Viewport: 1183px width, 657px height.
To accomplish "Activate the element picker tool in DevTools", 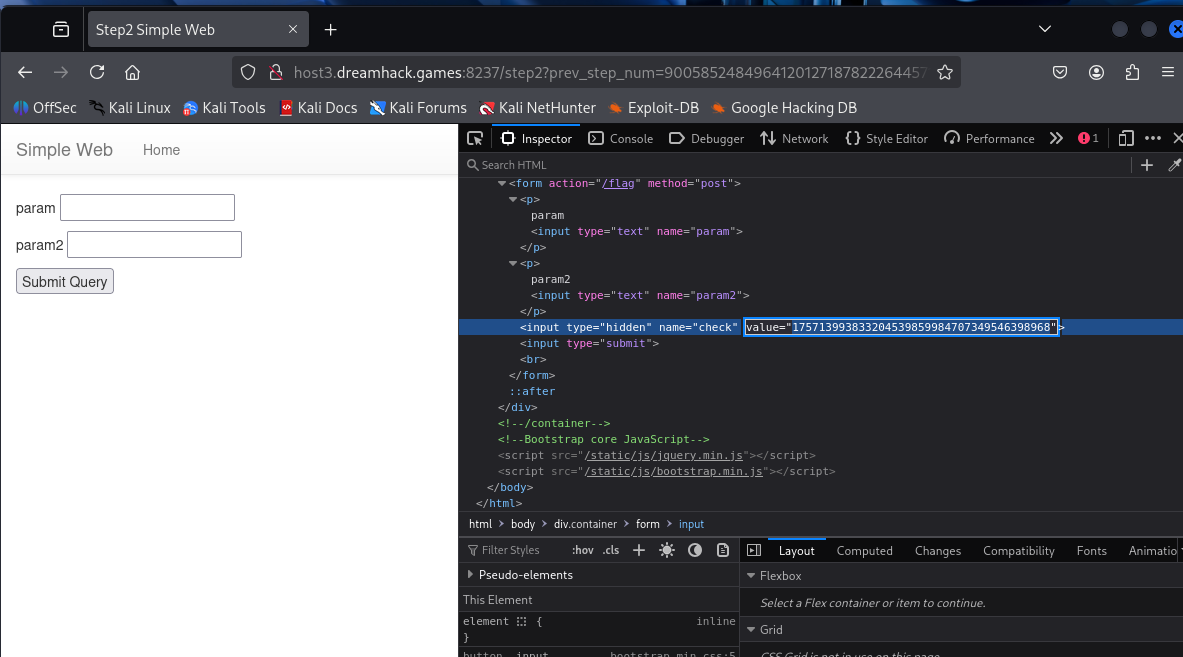I will coord(475,139).
